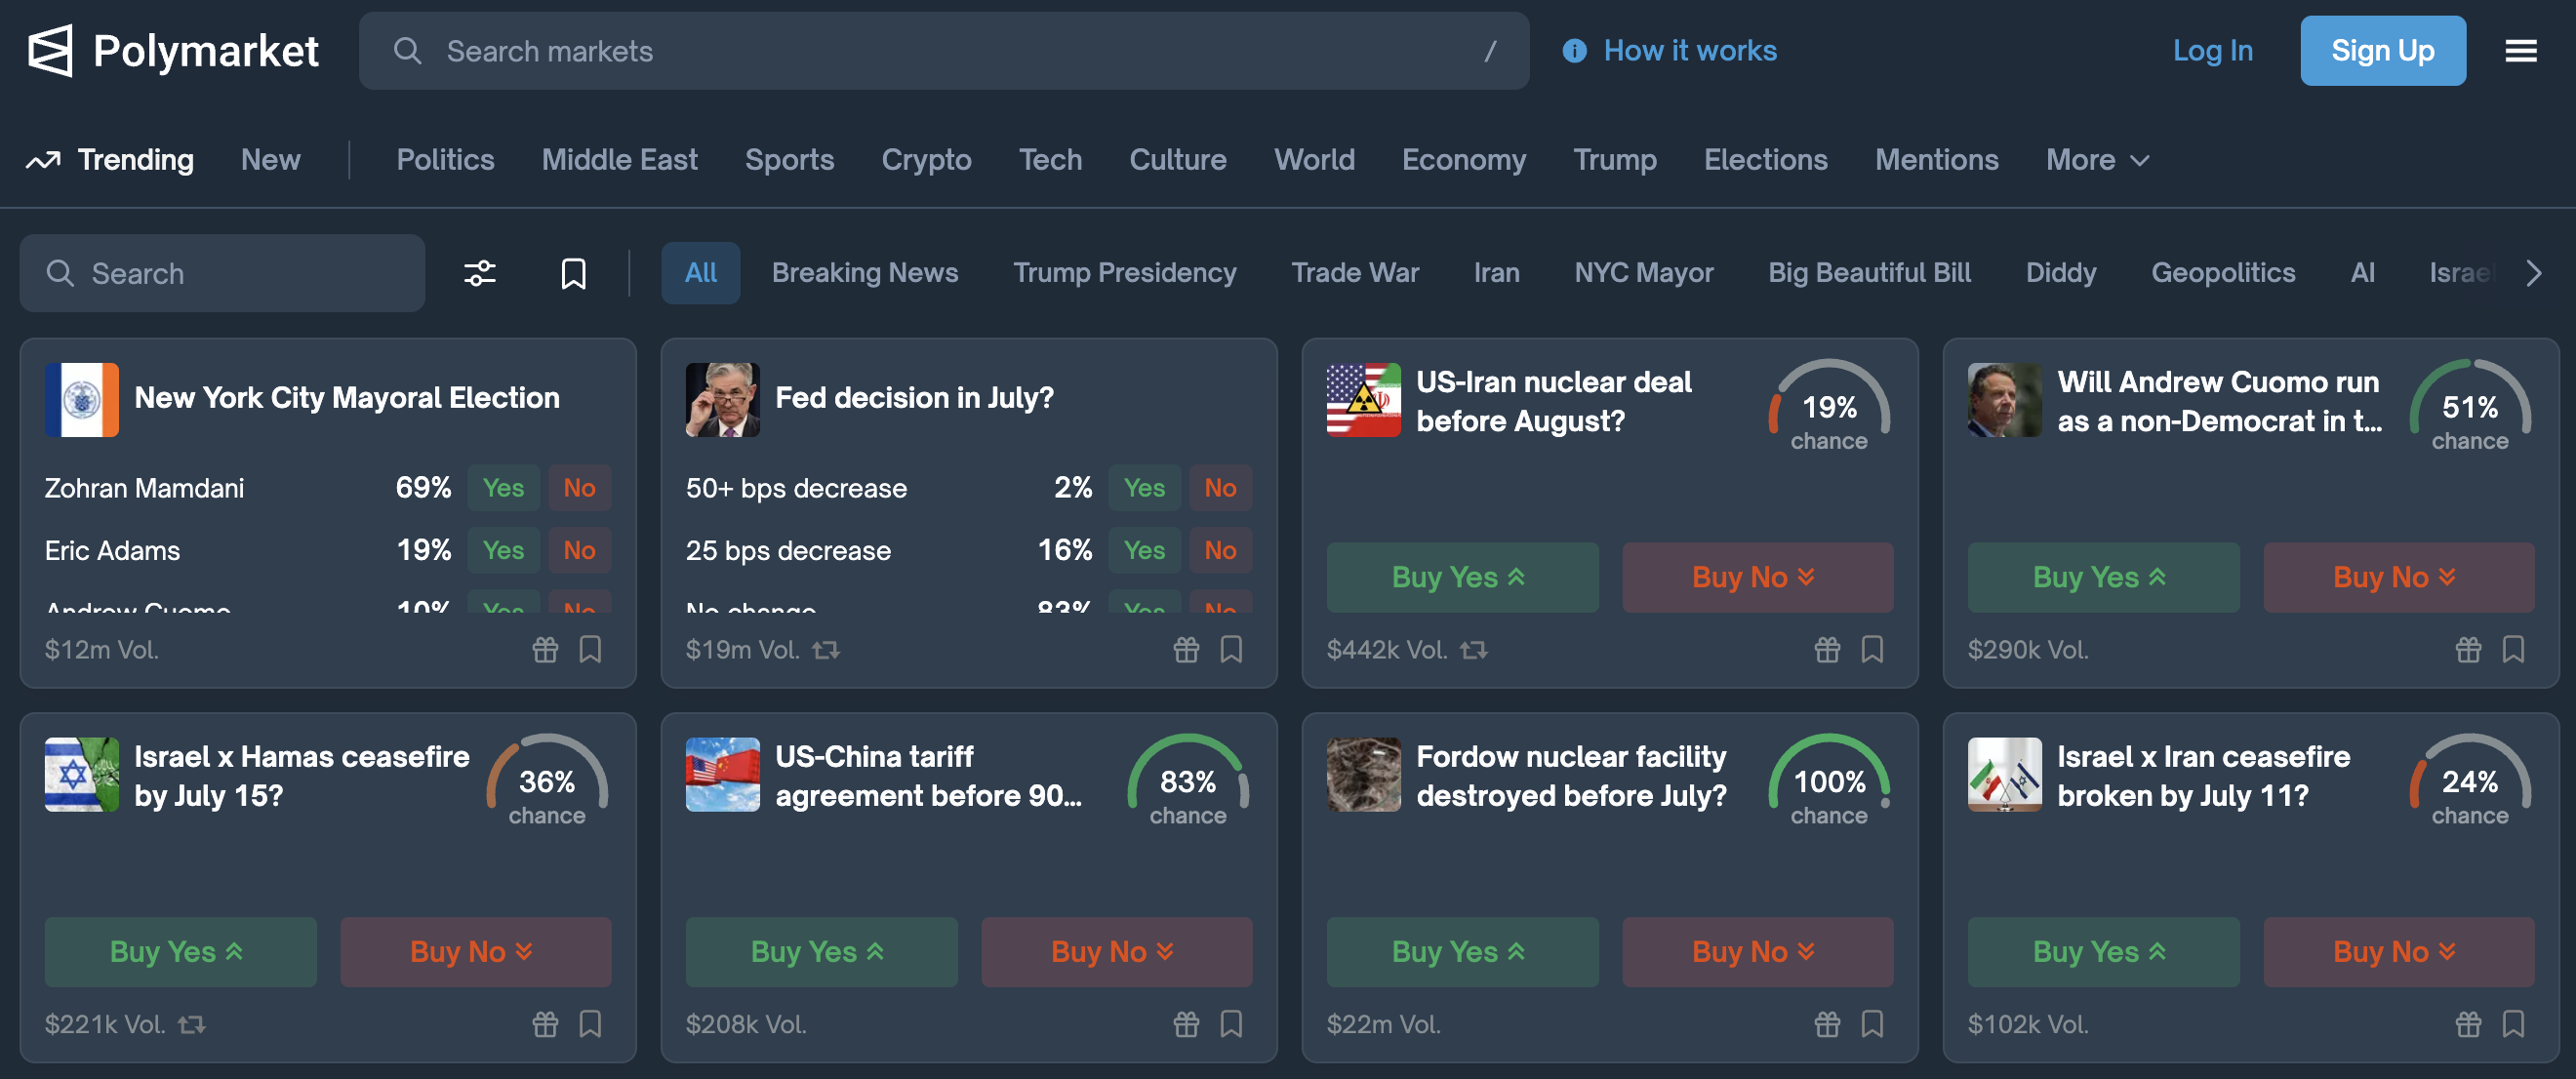The height and width of the screenshot is (1079, 2576).
Task: Open the NYC Mayoral Election thumbnail
Action: (81, 400)
